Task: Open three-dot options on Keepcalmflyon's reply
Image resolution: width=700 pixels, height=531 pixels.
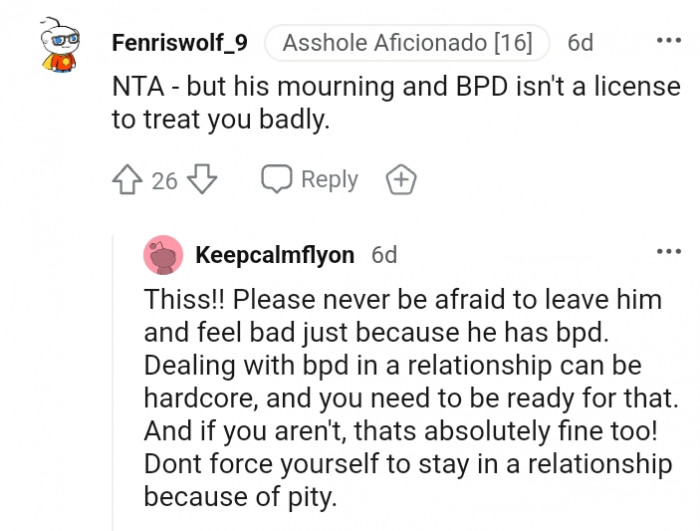Action: tap(667, 251)
